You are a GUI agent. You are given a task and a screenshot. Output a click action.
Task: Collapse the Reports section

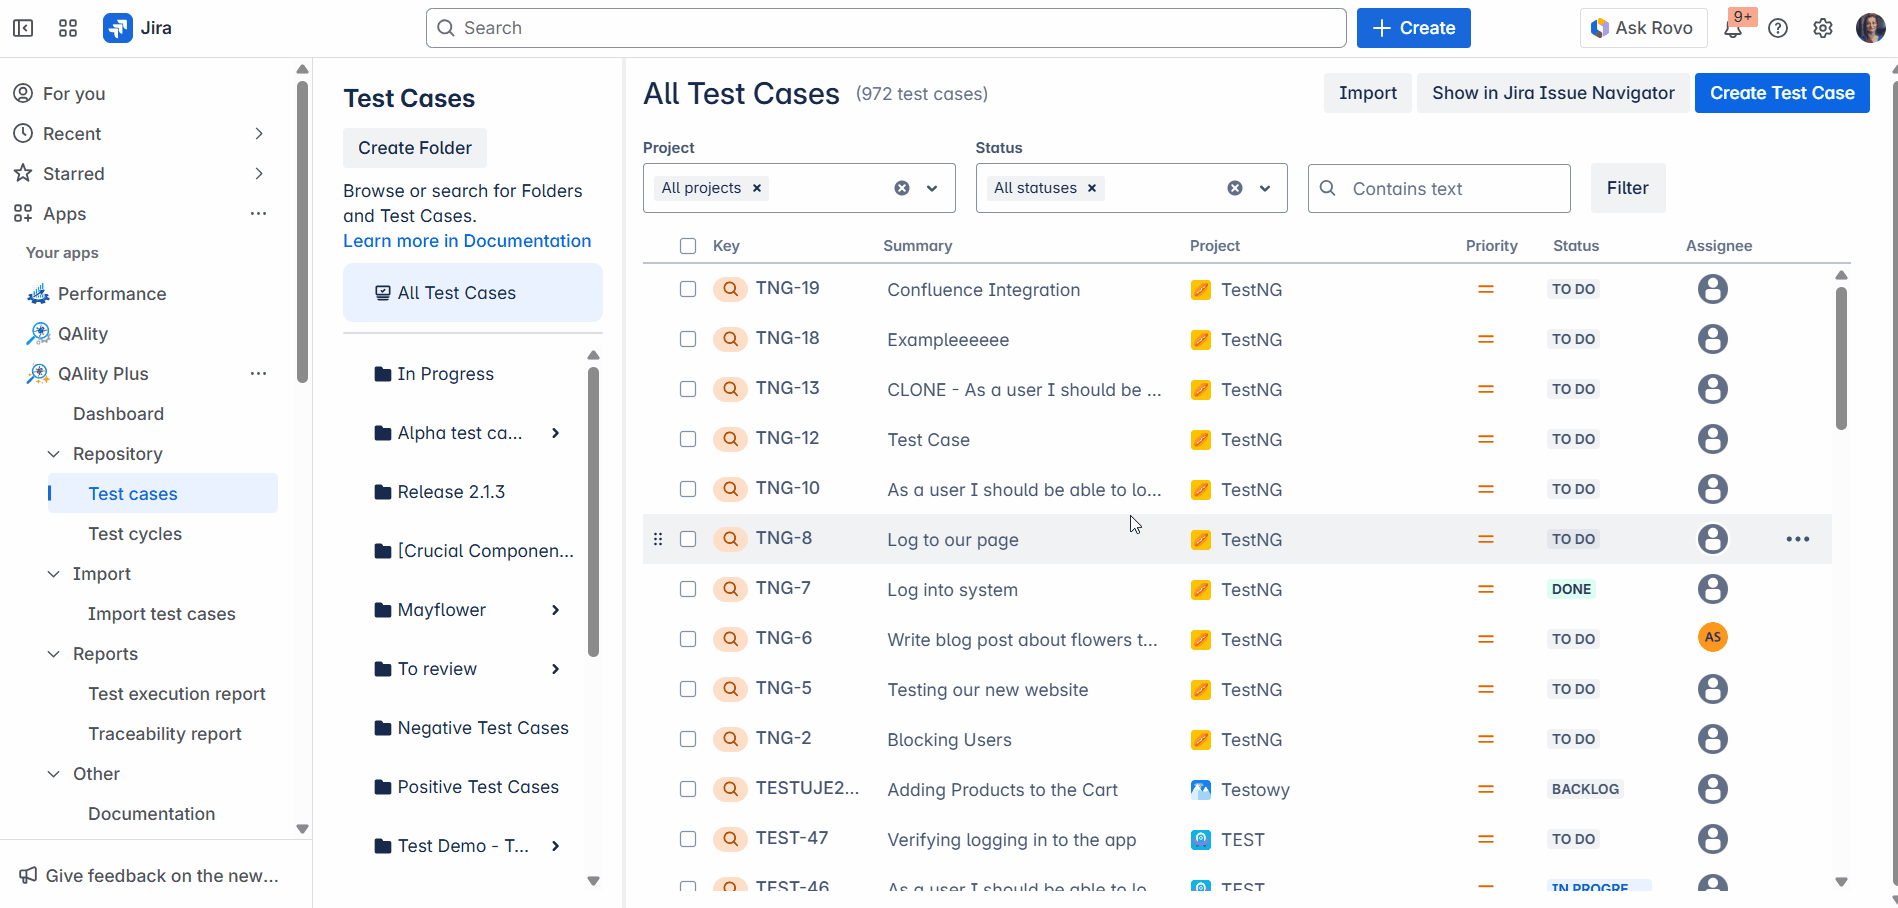tap(54, 654)
